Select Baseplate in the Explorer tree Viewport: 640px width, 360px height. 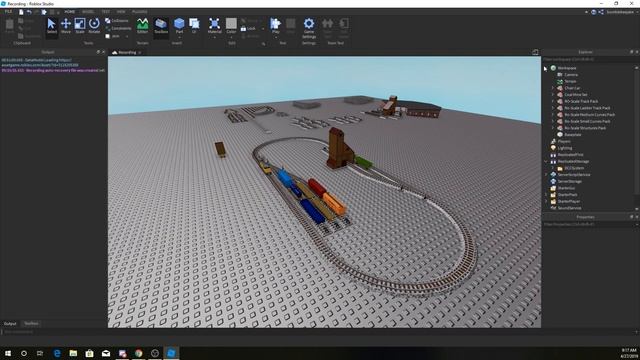(572, 134)
